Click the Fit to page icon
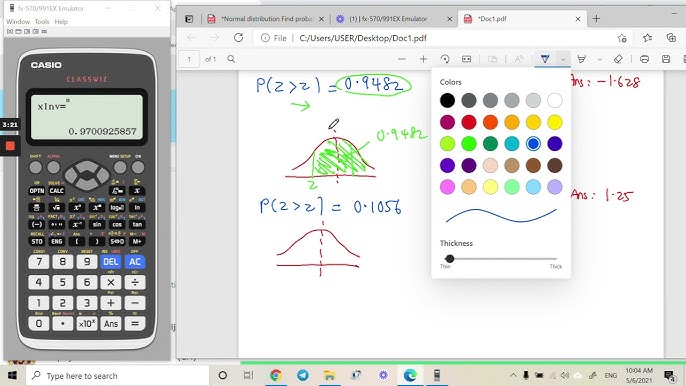The height and width of the screenshot is (386, 686). coord(466,59)
